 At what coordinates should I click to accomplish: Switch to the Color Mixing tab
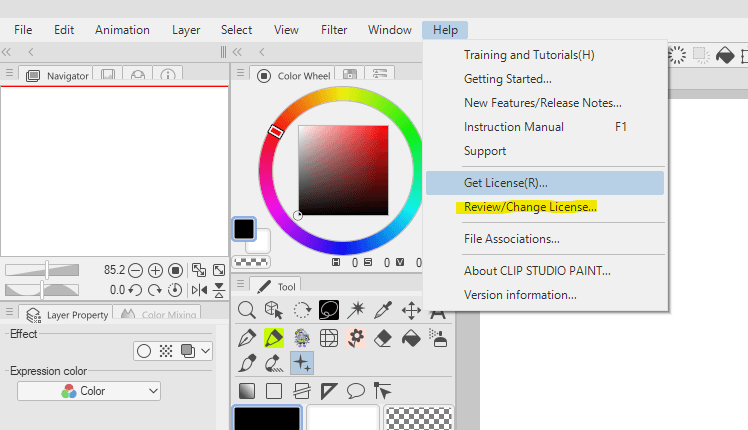160,315
